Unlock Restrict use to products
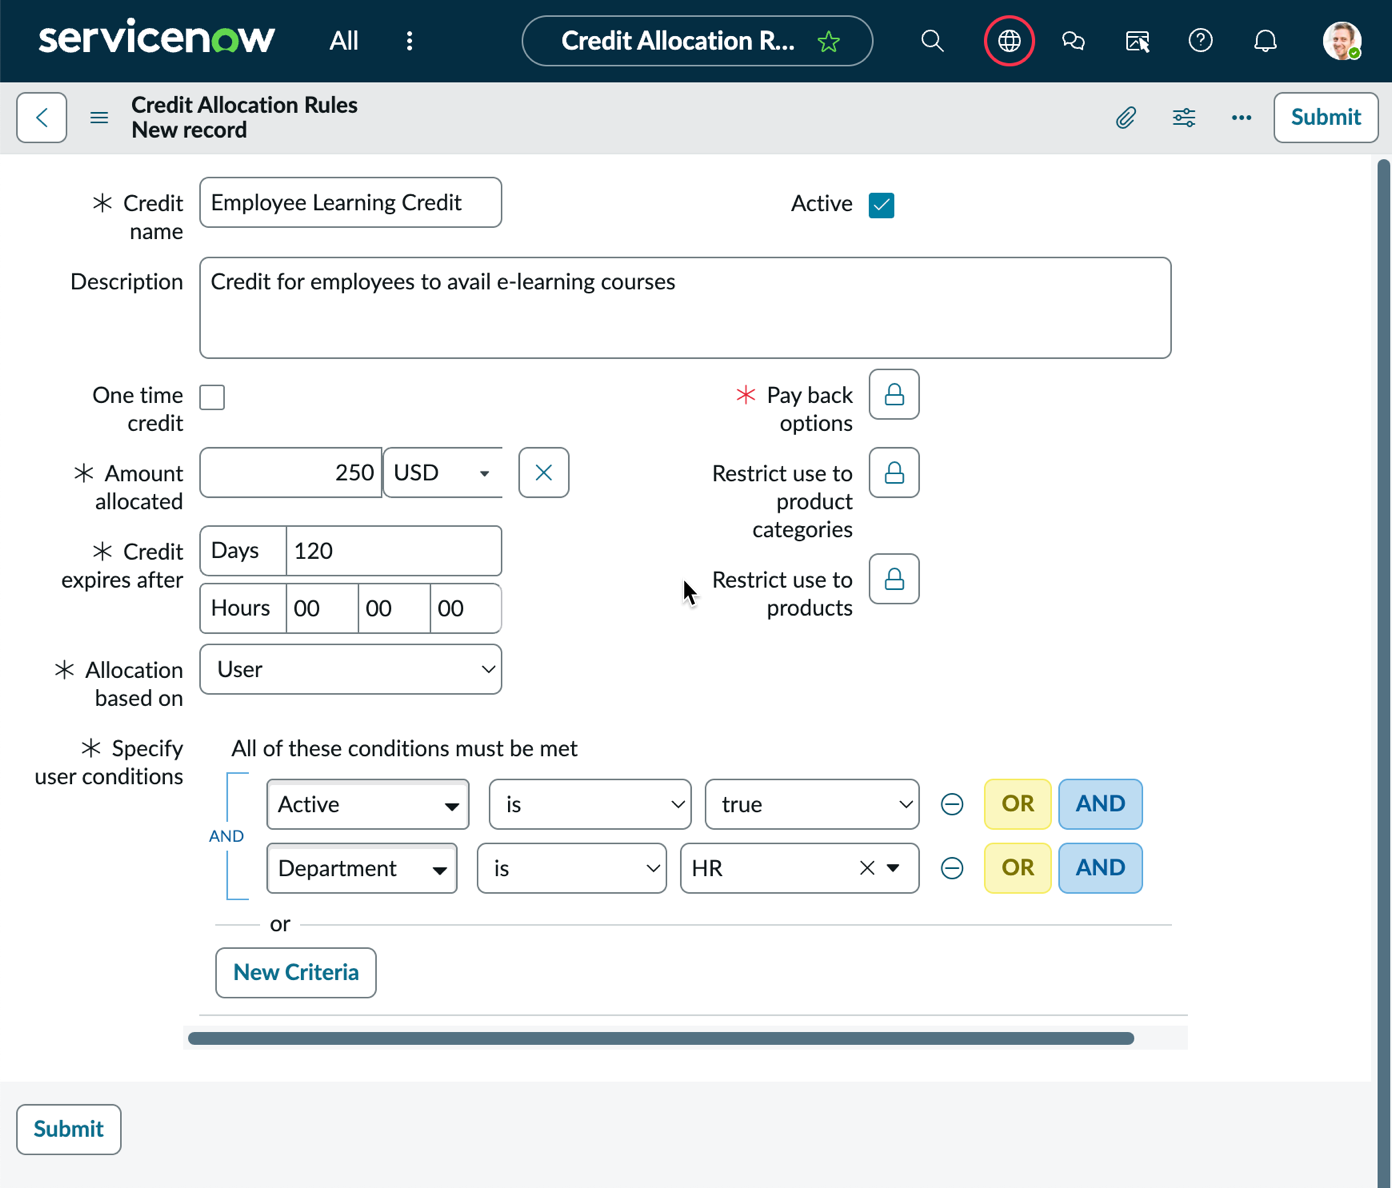This screenshot has height=1188, width=1392. pyautogui.click(x=894, y=579)
